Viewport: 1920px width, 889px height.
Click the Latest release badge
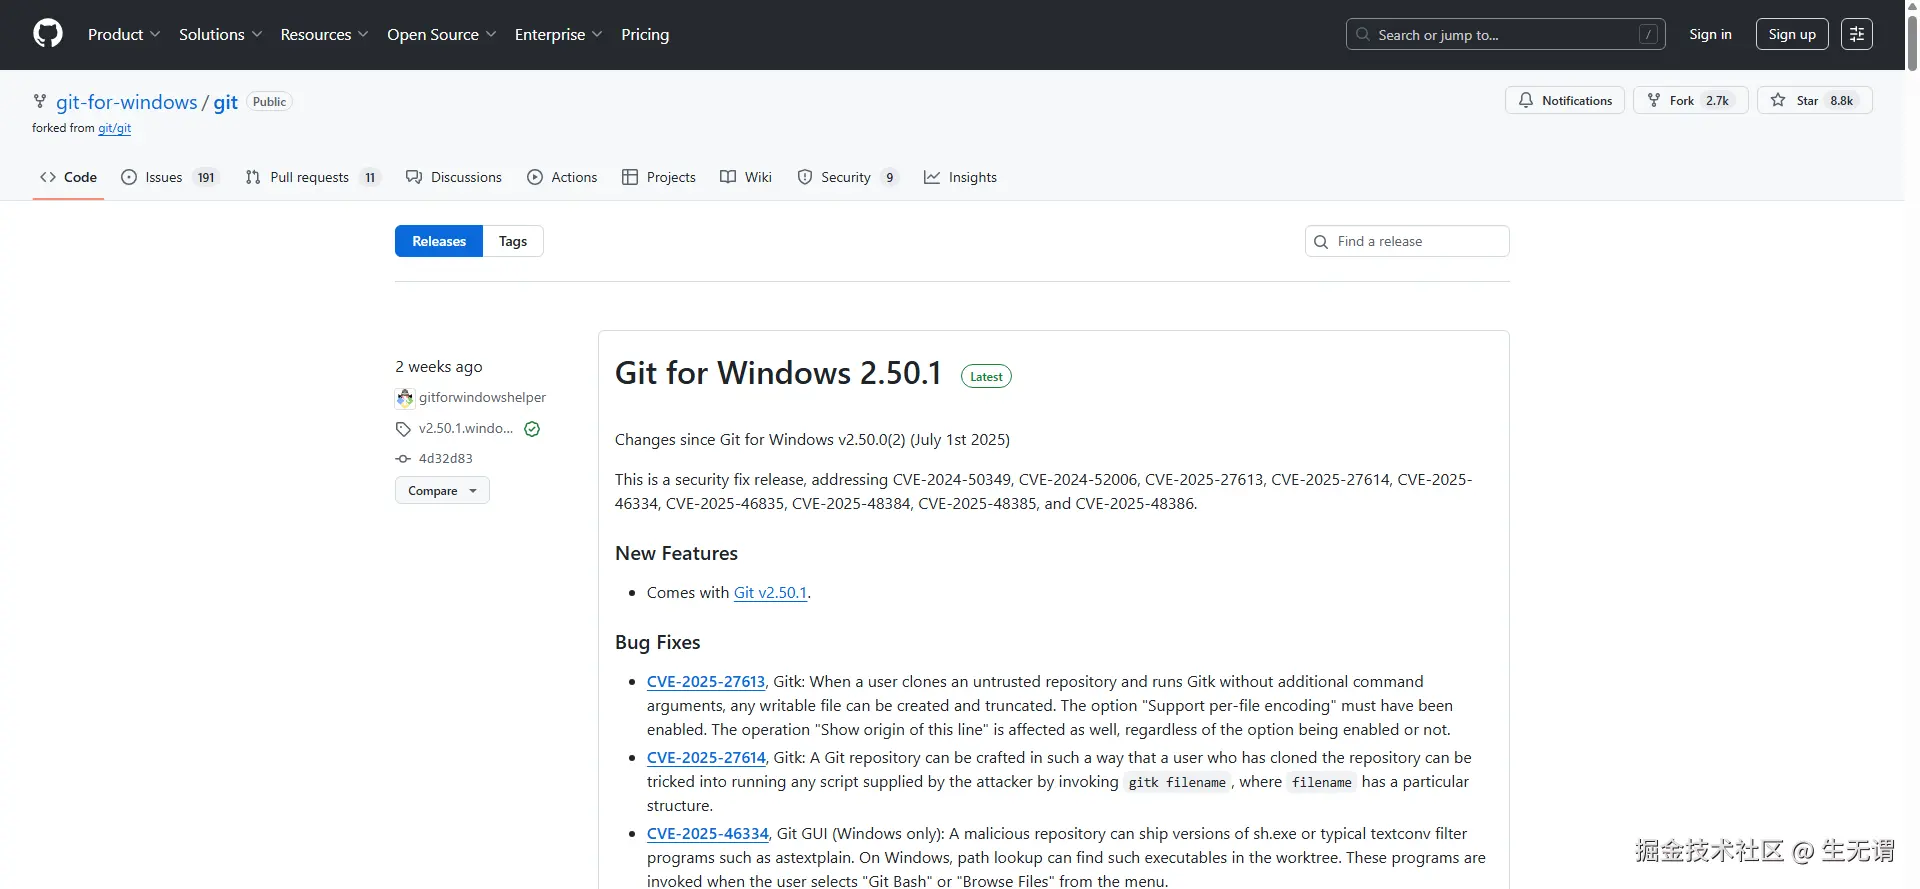tap(986, 376)
